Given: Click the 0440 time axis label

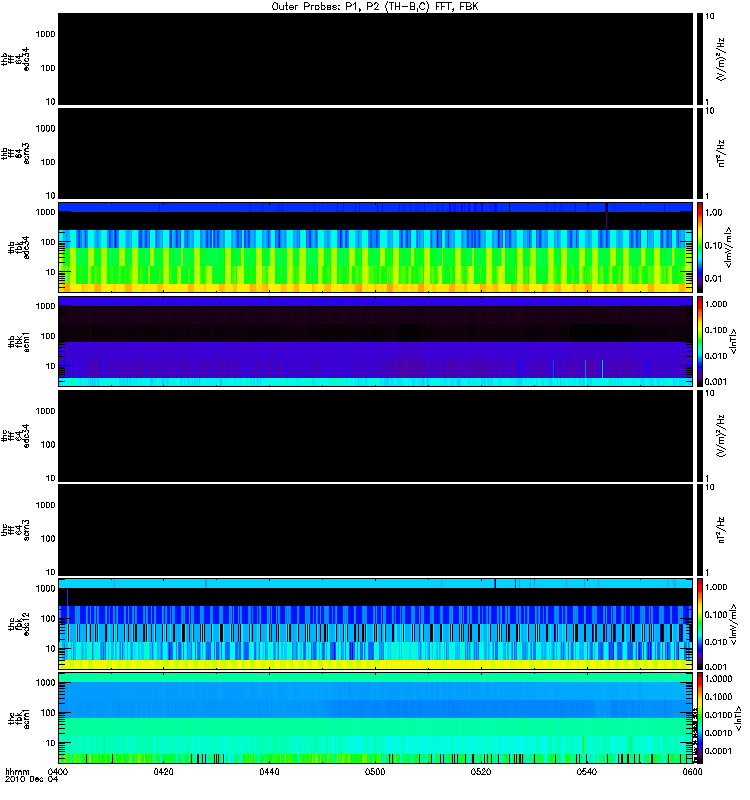Looking at the screenshot, I should (269, 771).
